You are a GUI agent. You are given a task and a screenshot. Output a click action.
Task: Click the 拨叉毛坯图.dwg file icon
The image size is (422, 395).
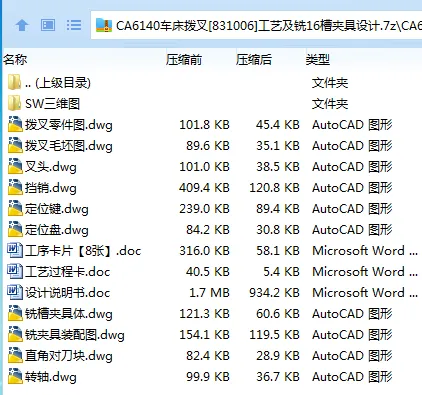(x=15, y=145)
